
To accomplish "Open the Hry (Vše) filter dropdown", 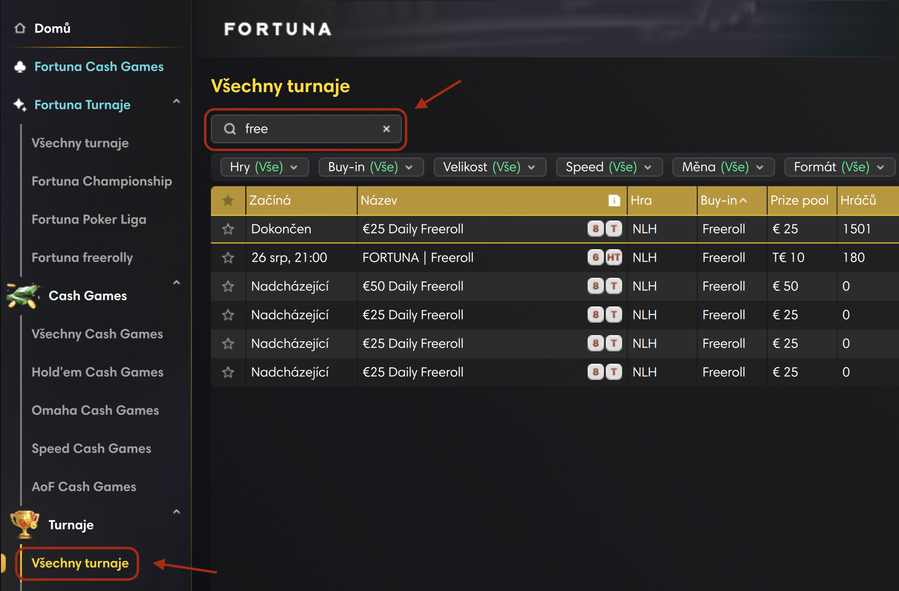I will (264, 167).
